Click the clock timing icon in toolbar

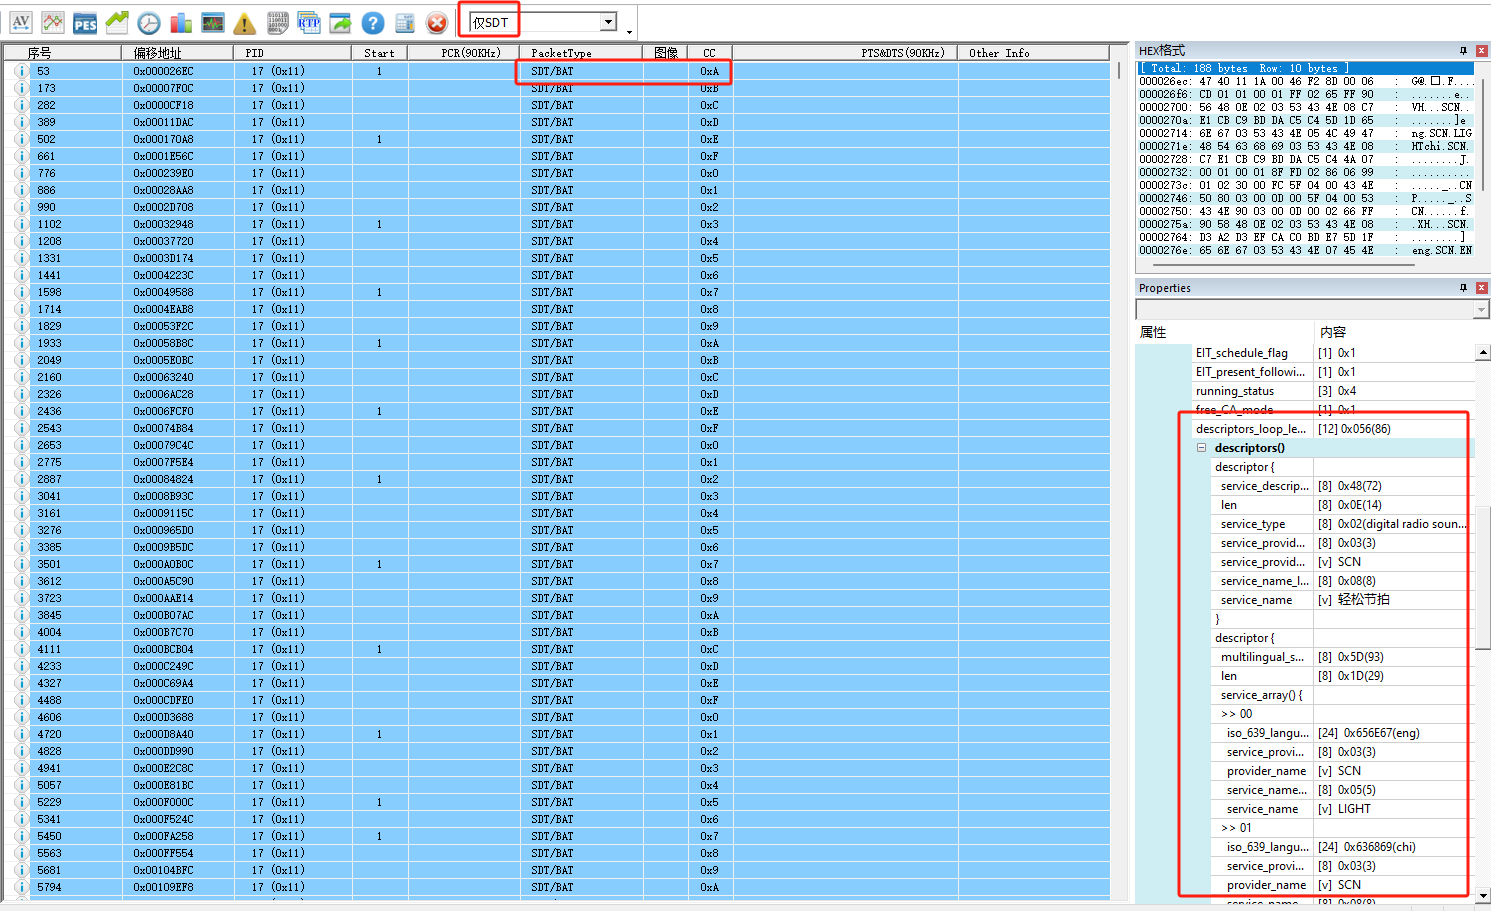point(149,22)
